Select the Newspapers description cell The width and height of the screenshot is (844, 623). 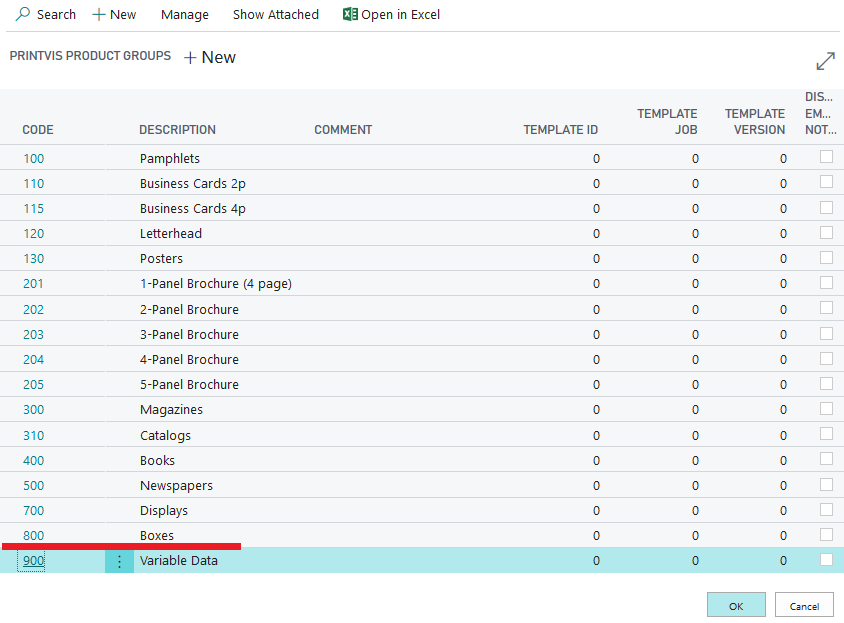[176, 486]
